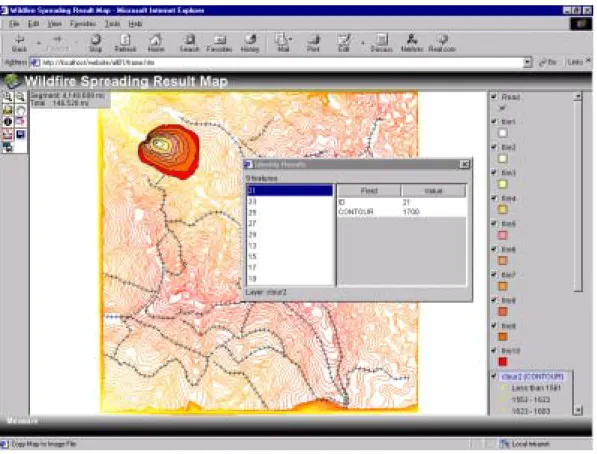Click the Links toolbar label
The image size is (597, 454).
(x=575, y=62)
